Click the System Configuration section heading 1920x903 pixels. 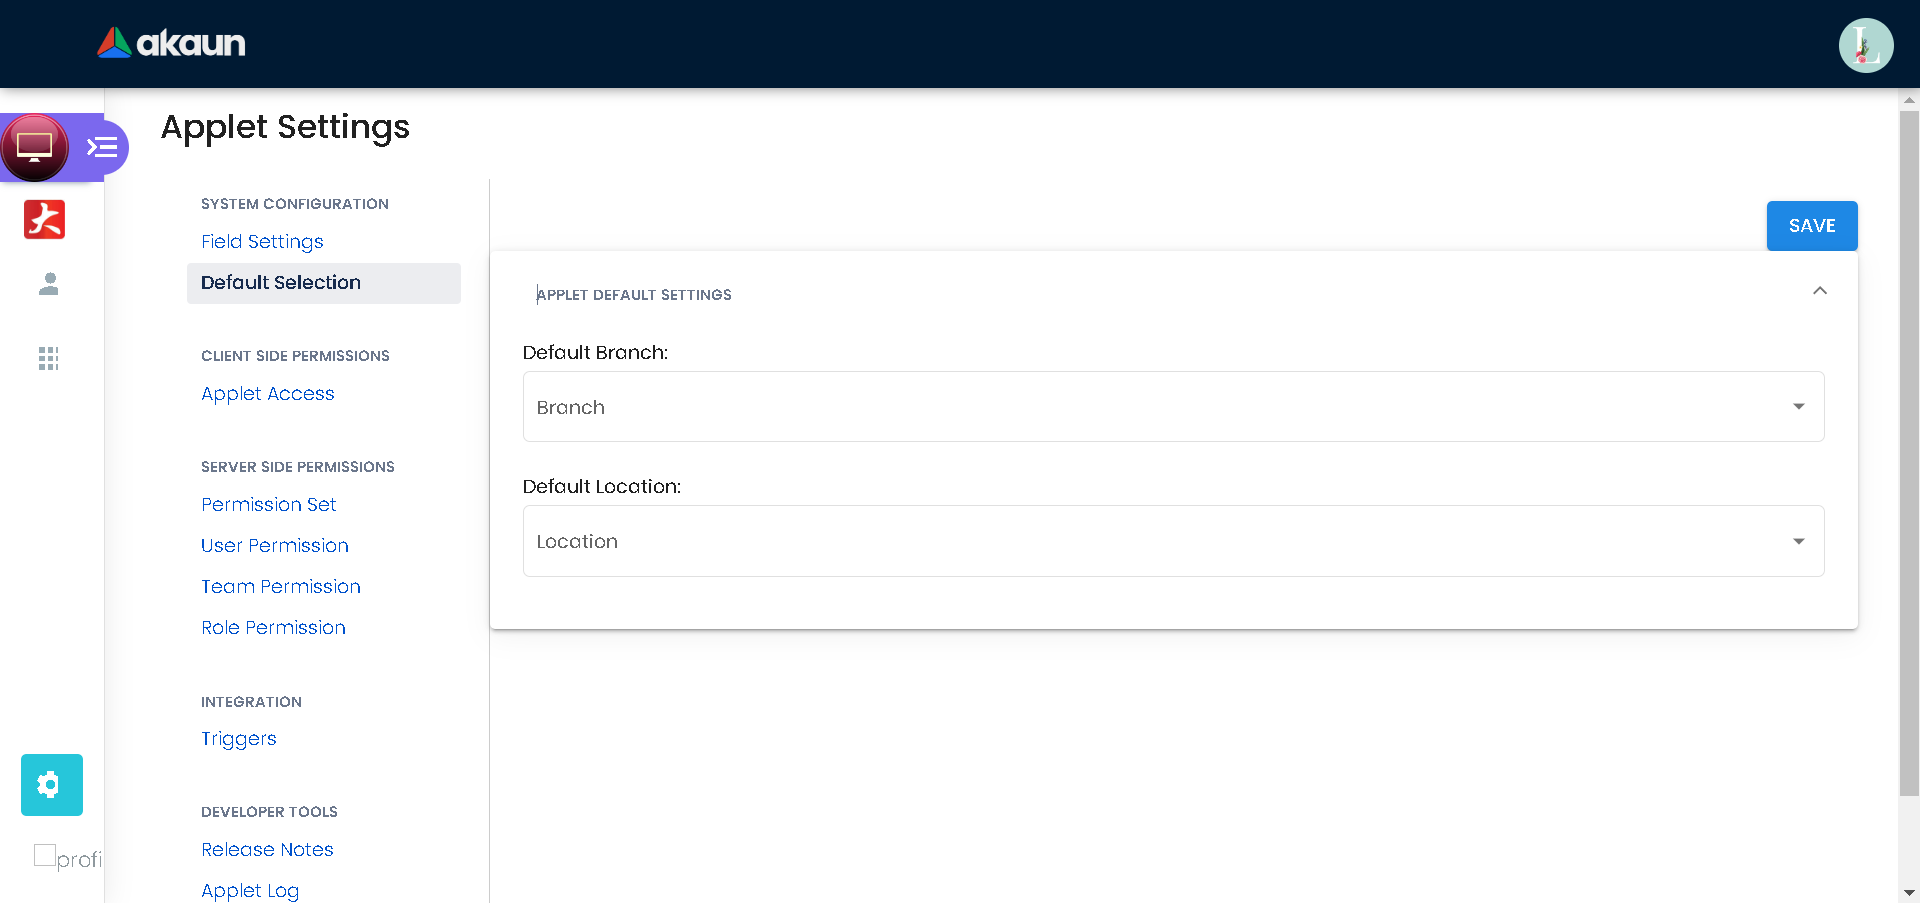[295, 204]
